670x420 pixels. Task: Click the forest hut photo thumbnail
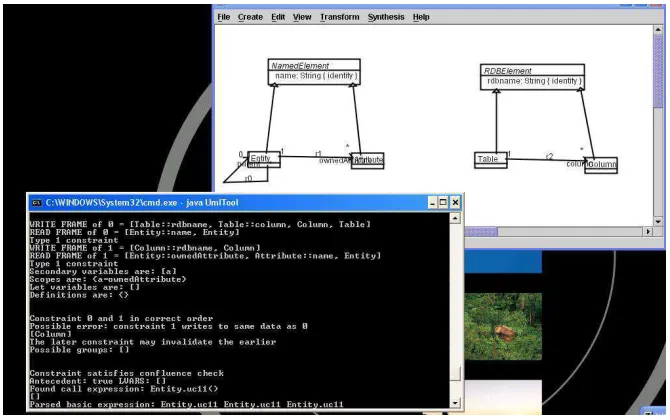tap(503, 326)
